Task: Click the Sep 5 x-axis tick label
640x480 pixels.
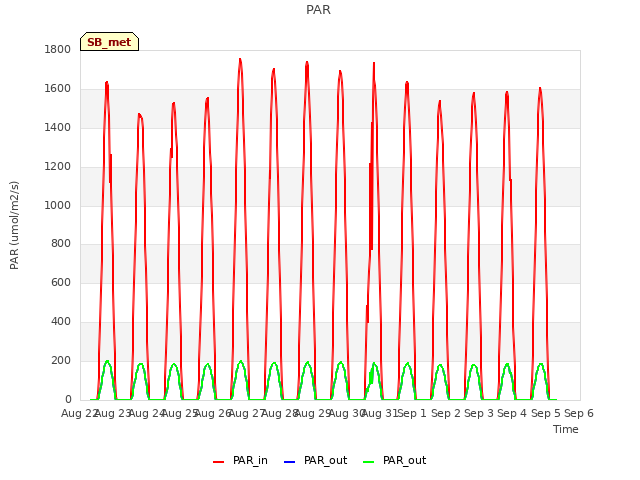Action: 546,413
